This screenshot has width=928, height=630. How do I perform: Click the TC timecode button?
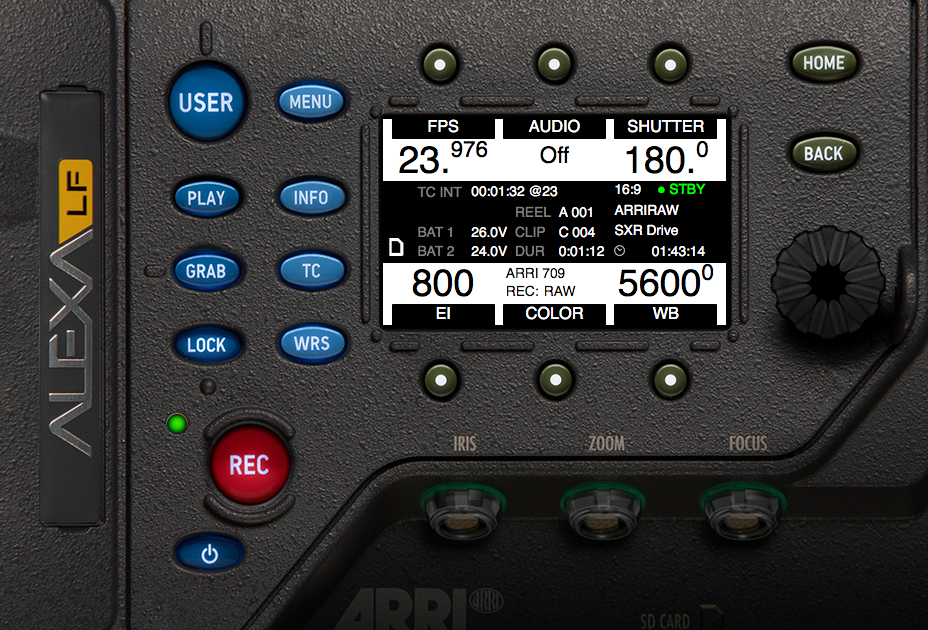point(311,271)
